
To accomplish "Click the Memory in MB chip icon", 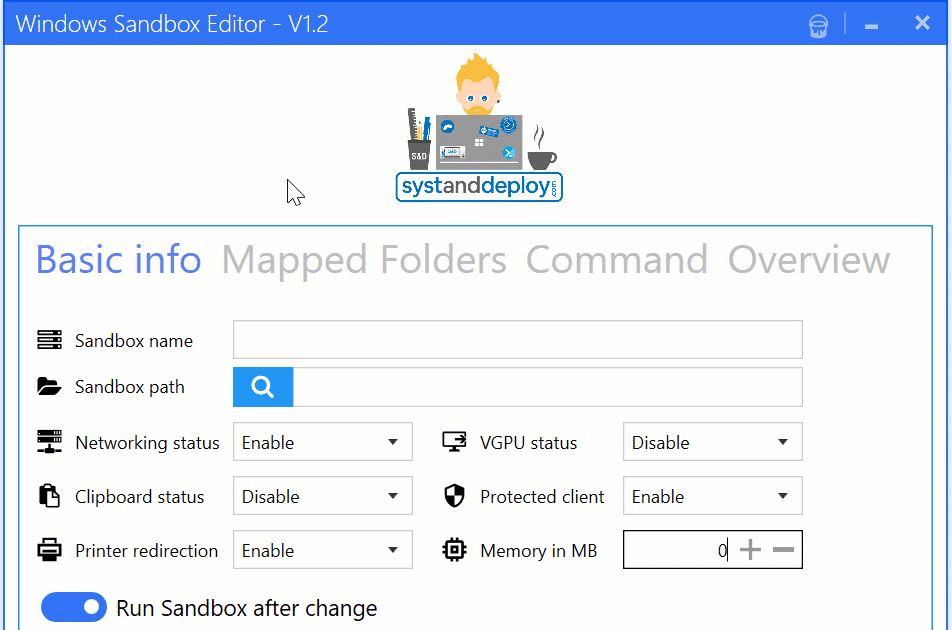I will pos(455,550).
